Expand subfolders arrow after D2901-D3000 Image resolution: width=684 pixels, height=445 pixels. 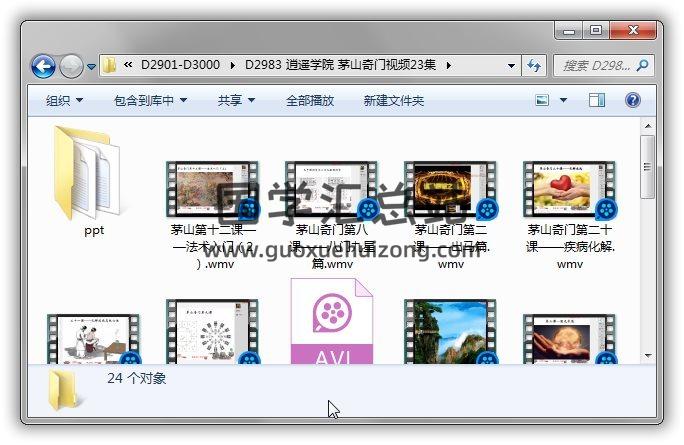(x=233, y=65)
